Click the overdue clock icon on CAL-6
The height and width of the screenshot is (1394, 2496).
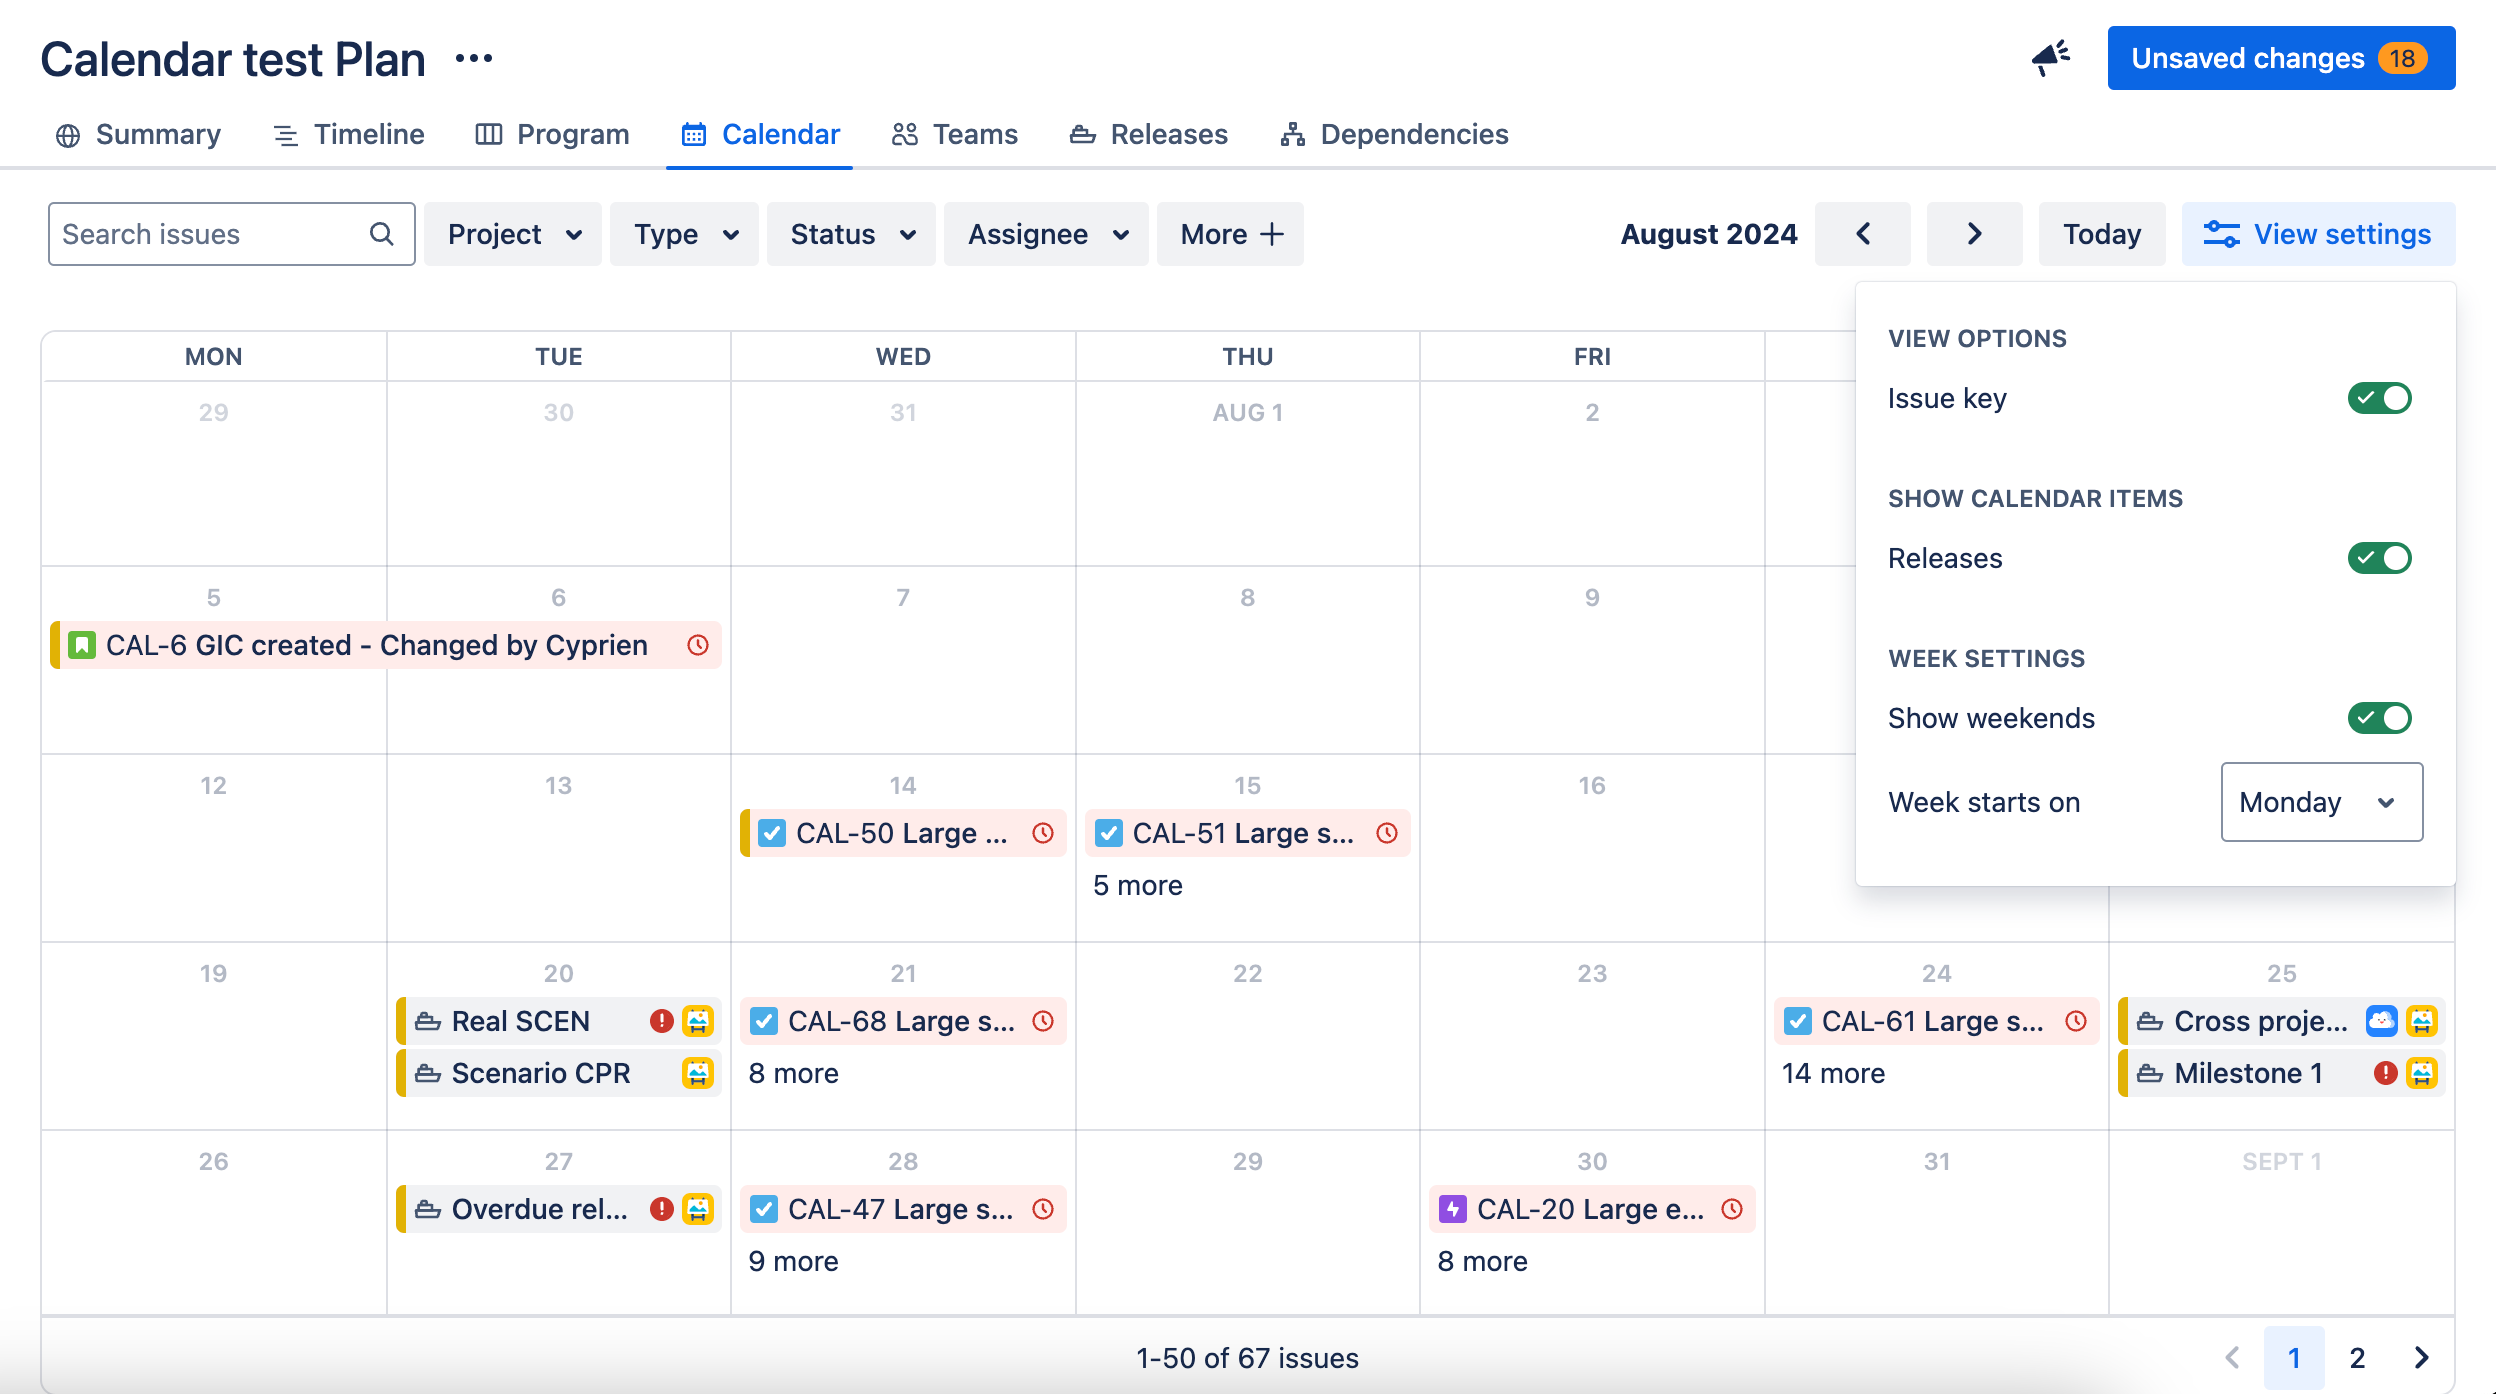(695, 645)
